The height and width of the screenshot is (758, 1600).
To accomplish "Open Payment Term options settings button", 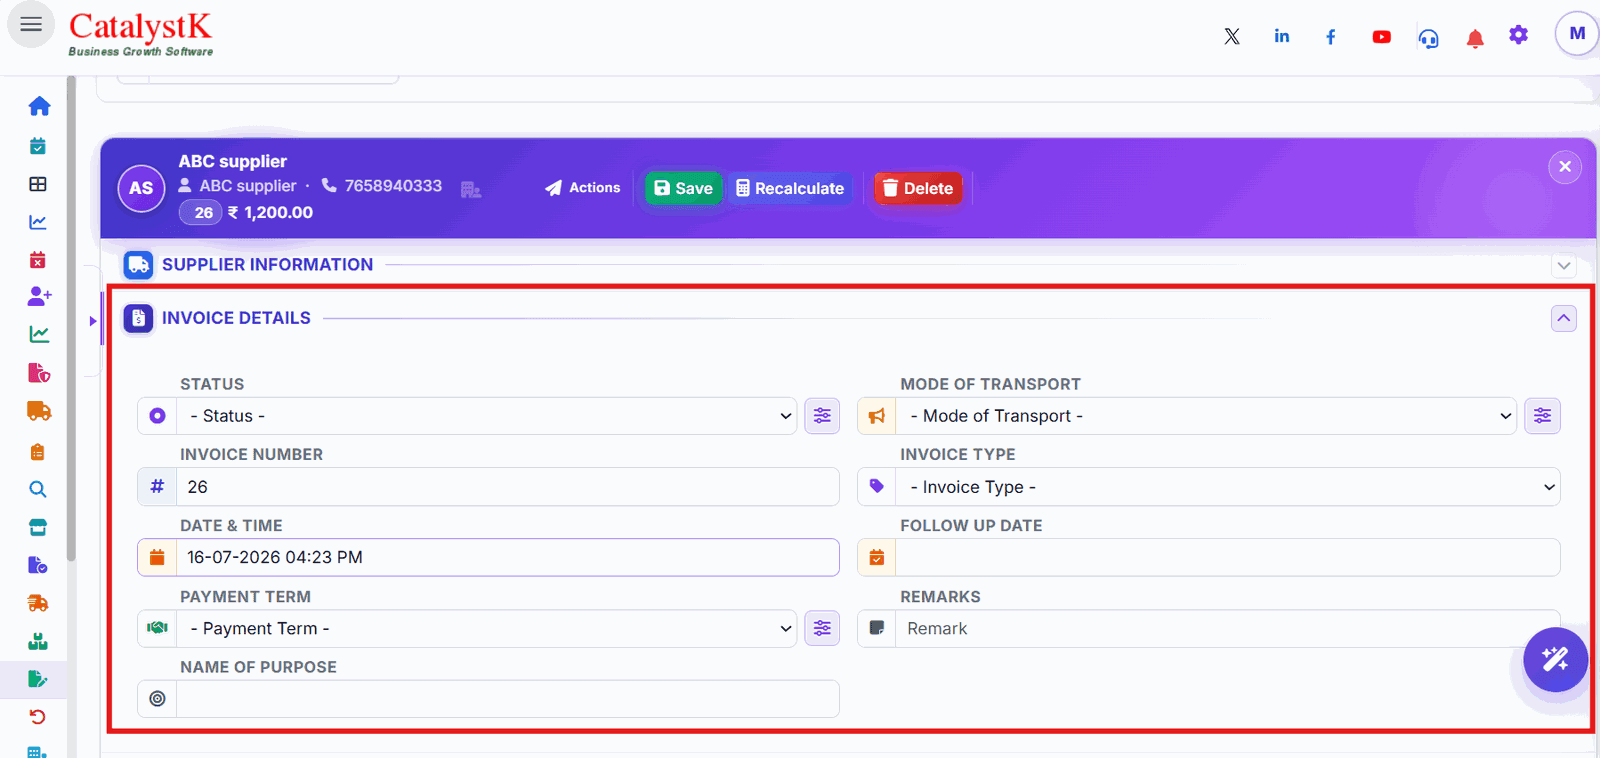I will [x=822, y=628].
